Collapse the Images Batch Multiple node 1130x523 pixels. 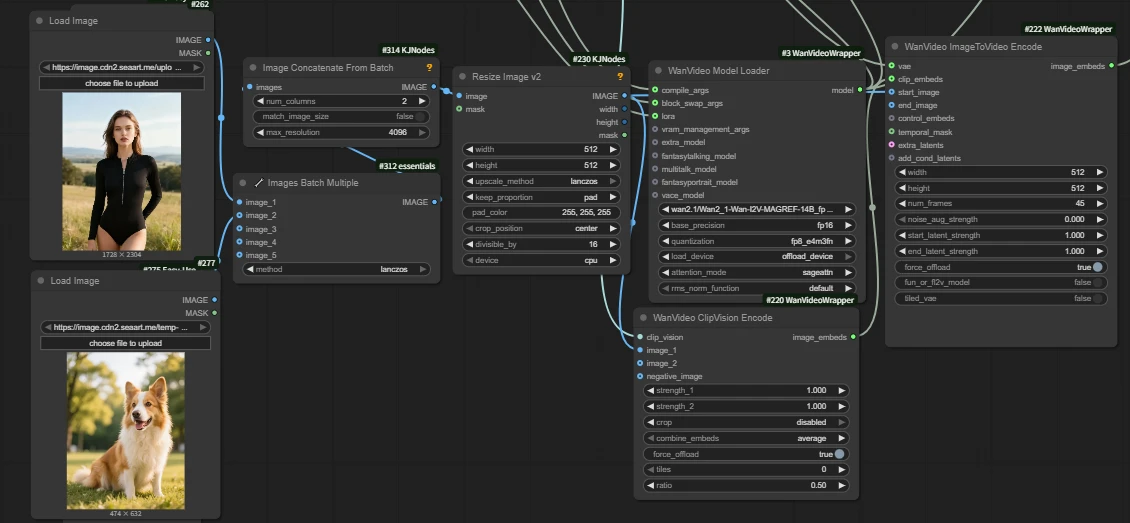click(x=242, y=183)
